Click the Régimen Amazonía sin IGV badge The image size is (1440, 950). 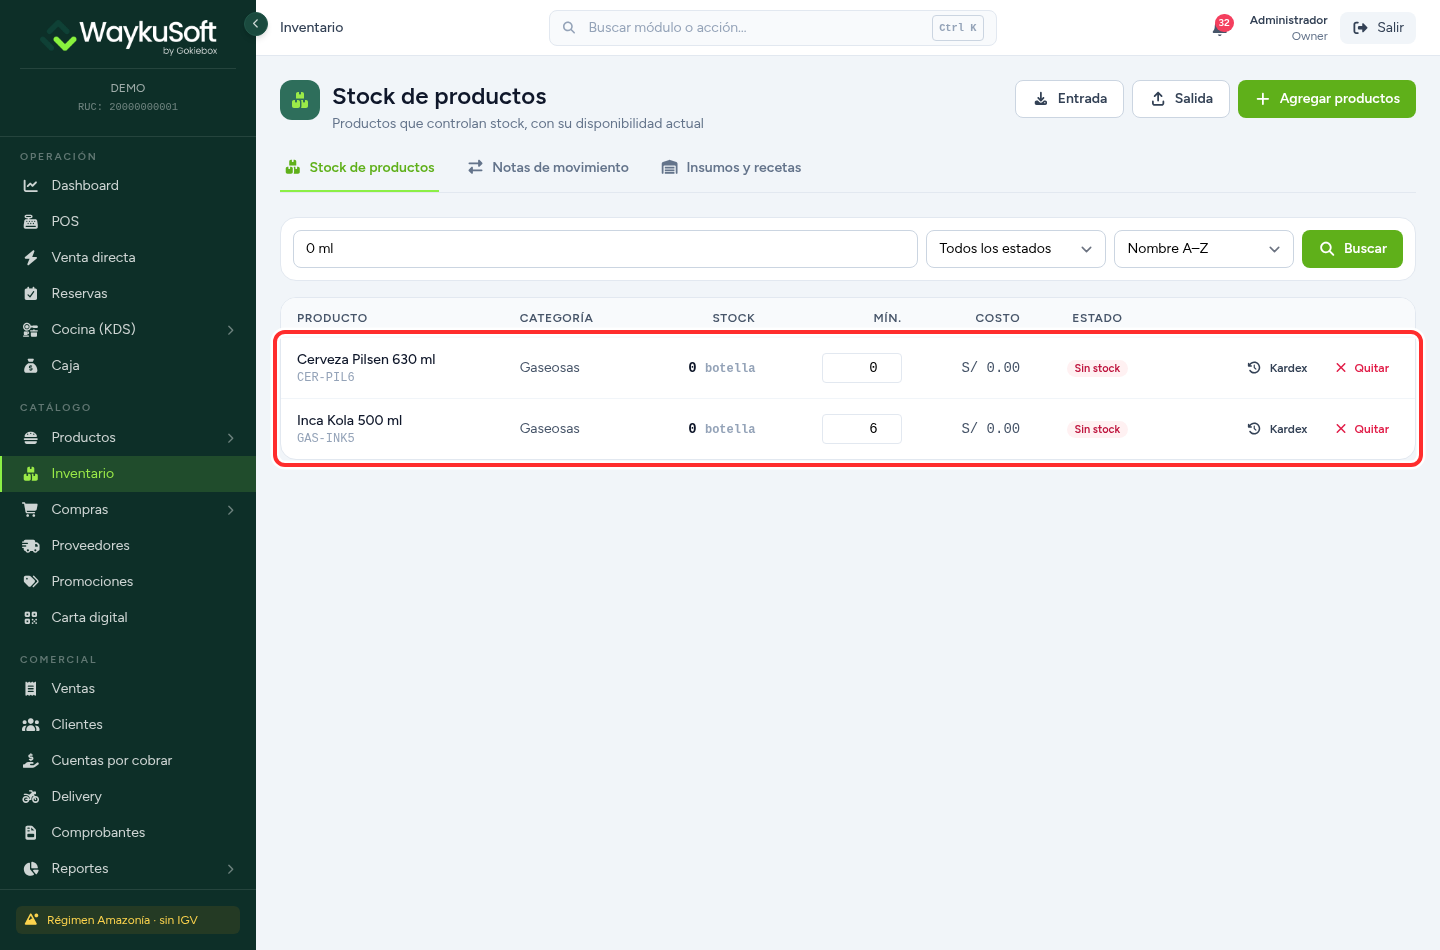pos(128,920)
